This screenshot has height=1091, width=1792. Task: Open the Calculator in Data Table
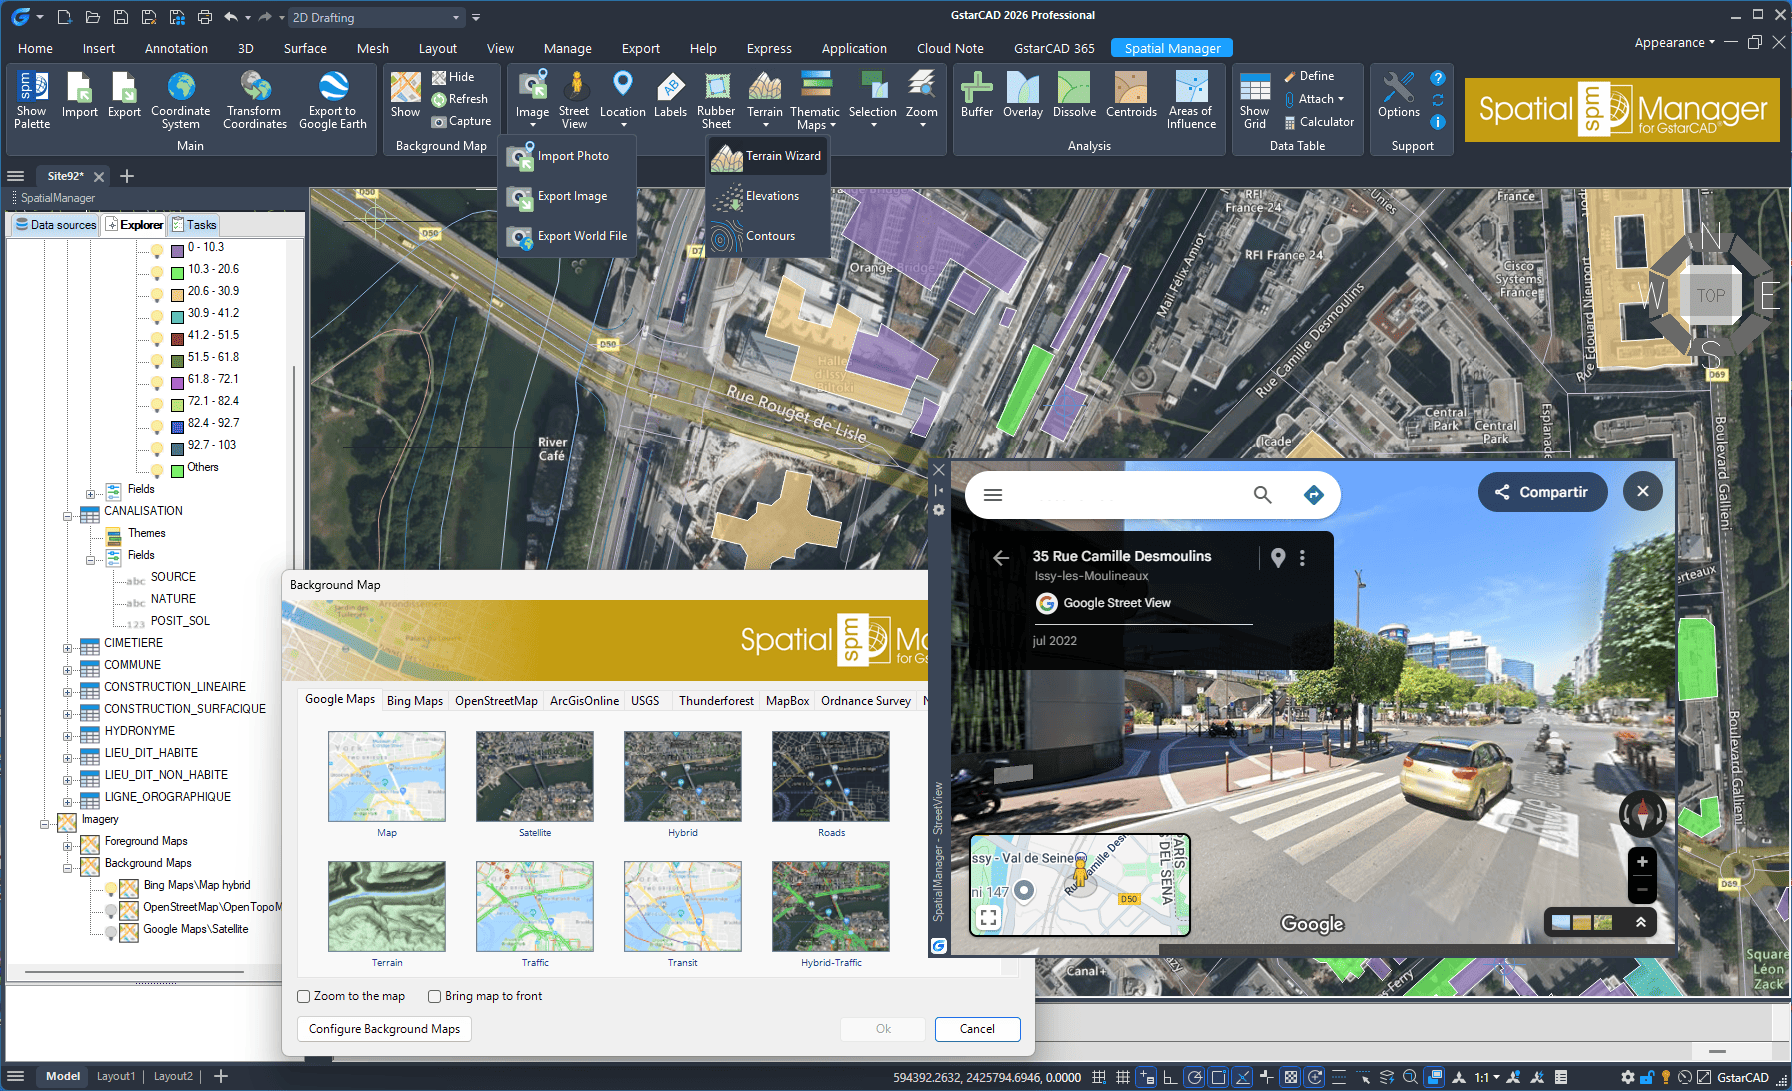click(1319, 122)
